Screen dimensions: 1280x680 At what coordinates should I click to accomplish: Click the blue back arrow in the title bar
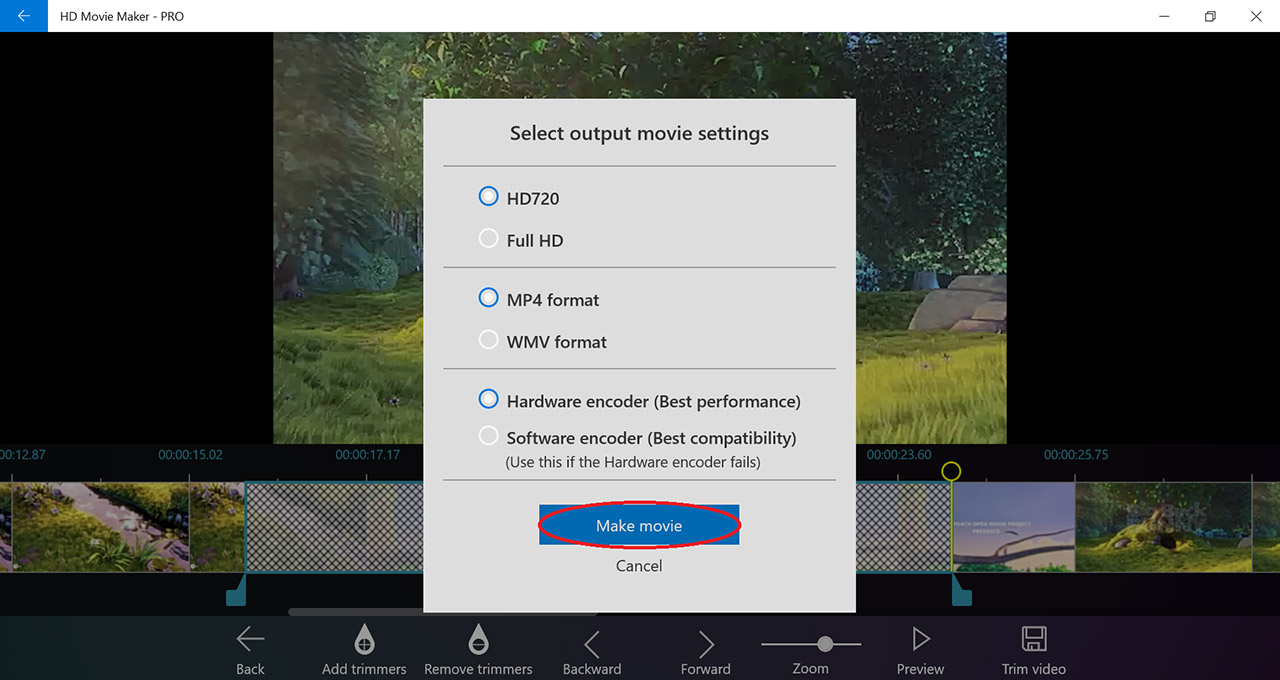point(22,16)
